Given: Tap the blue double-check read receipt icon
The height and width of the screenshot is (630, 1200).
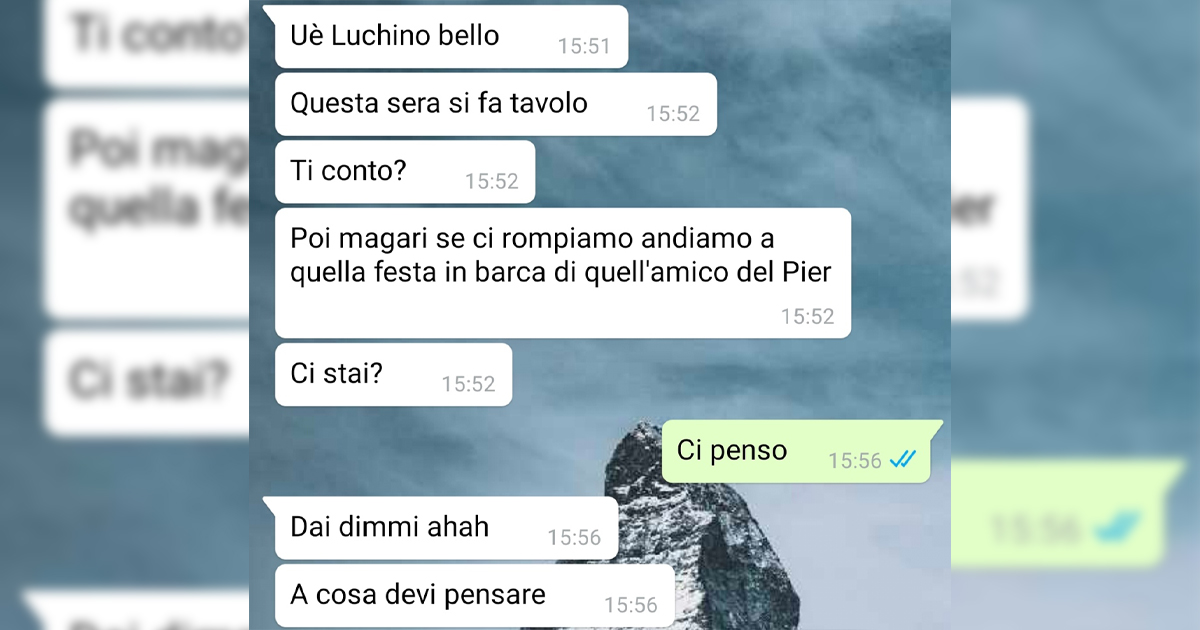Looking at the screenshot, I should (903, 460).
